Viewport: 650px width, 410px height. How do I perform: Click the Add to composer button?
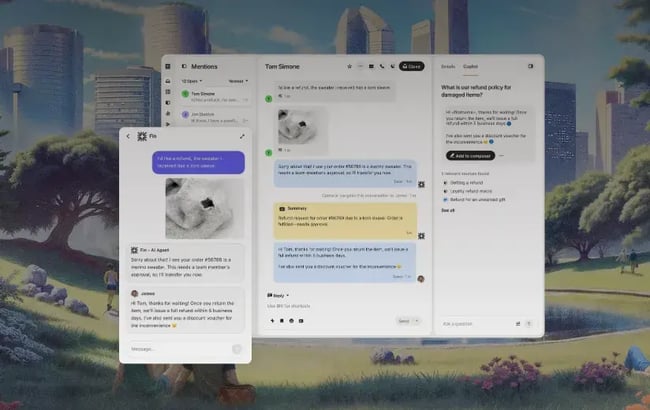(x=471, y=156)
